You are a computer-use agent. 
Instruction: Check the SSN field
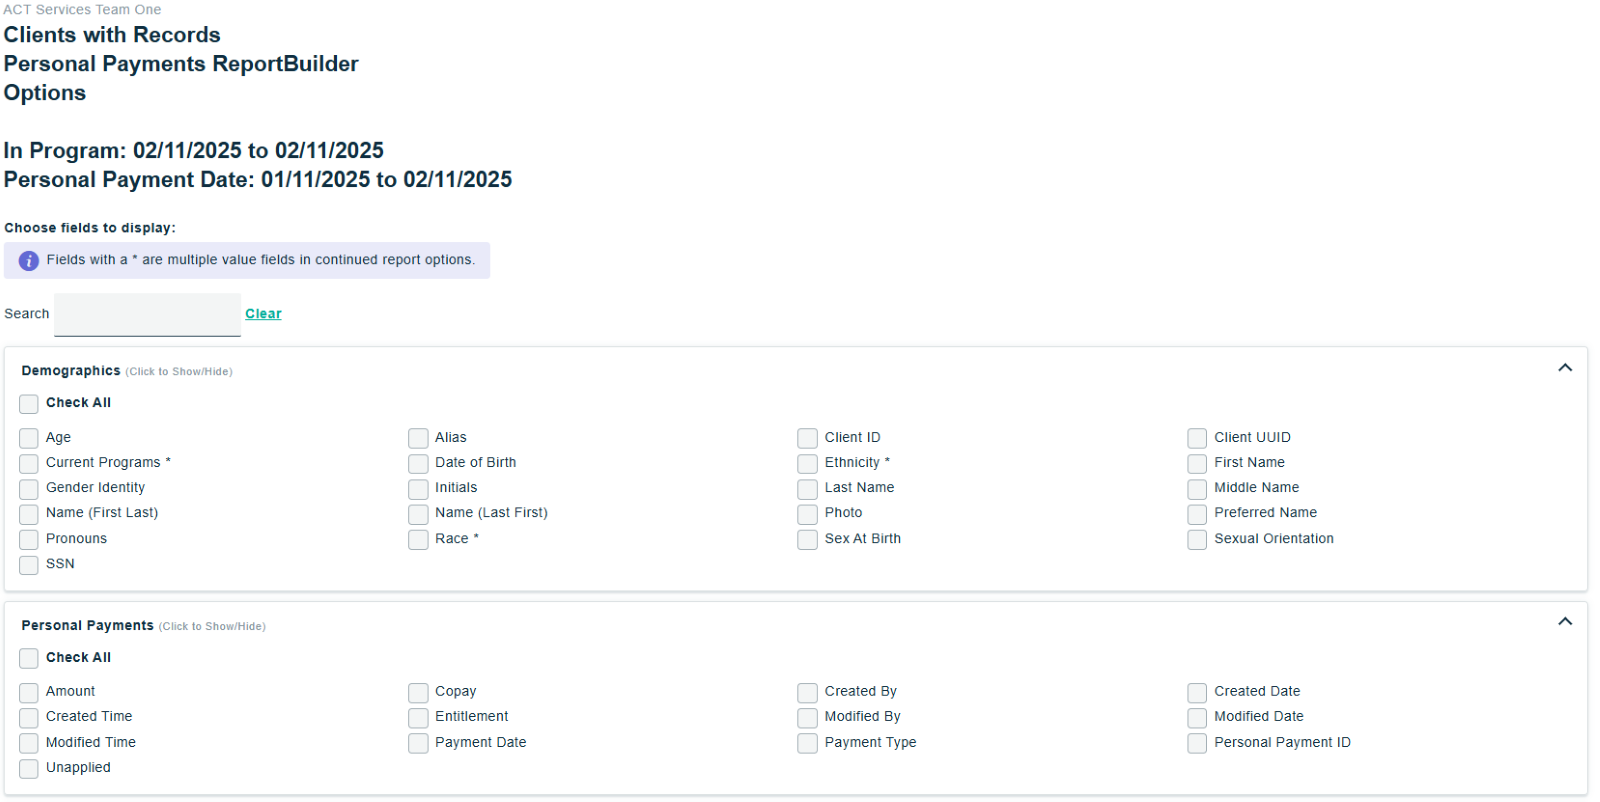point(29,565)
